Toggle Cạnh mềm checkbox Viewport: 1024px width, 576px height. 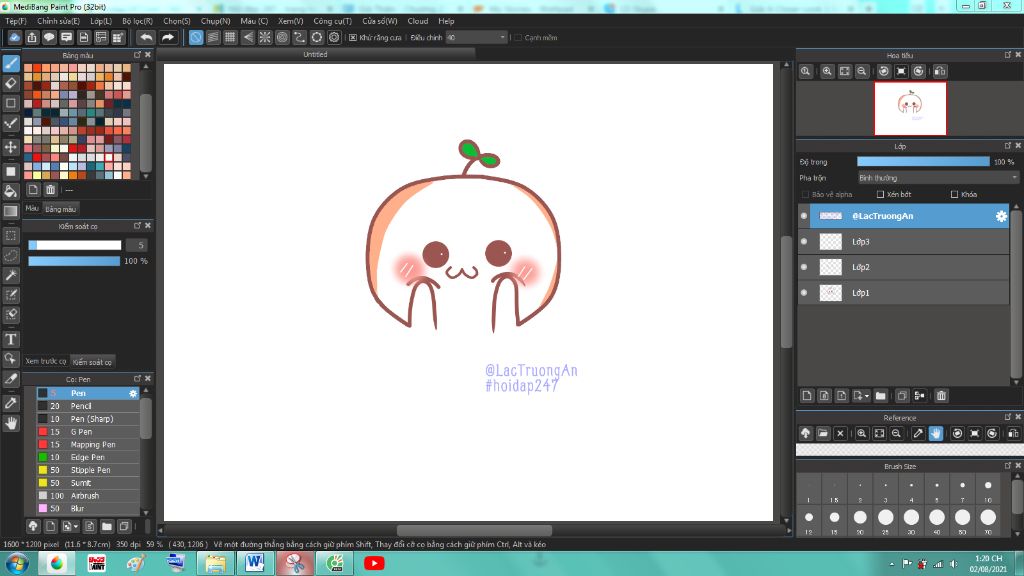coord(518,38)
